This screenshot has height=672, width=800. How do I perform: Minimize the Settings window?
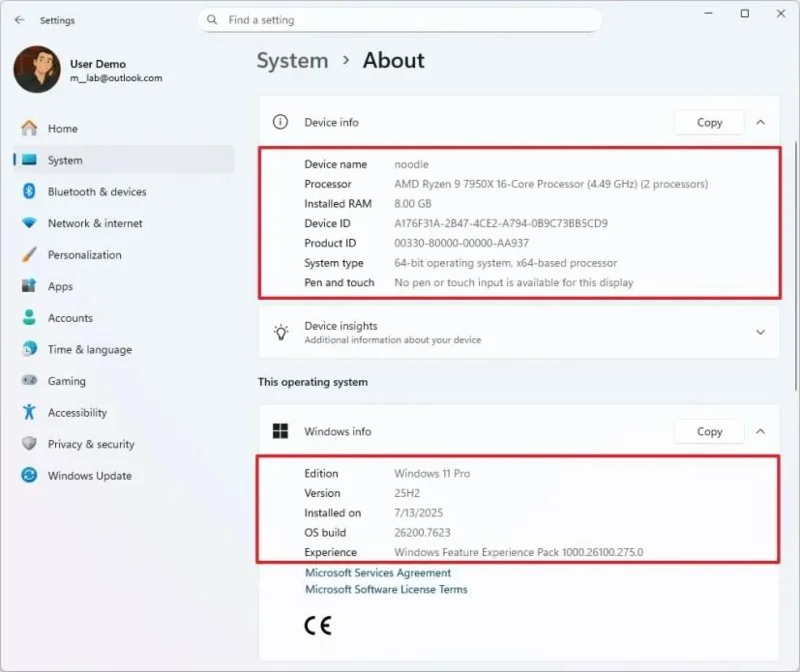coord(708,14)
